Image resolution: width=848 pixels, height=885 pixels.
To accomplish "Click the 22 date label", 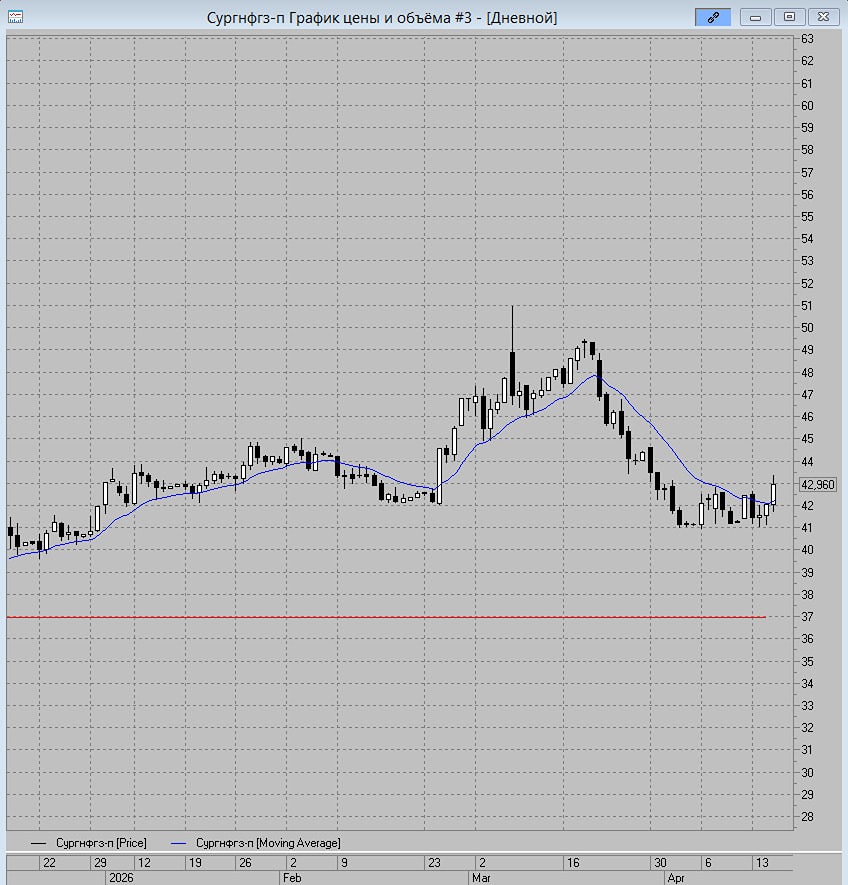I will (x=50, y=862).
